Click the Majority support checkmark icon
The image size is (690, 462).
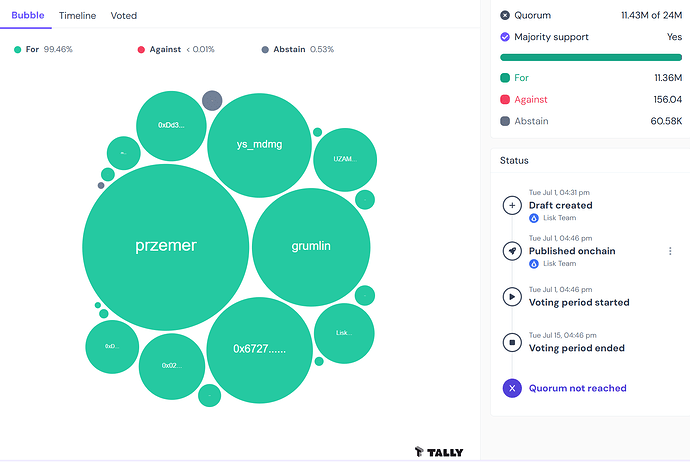pyautogui.click(x=505, y=37)
